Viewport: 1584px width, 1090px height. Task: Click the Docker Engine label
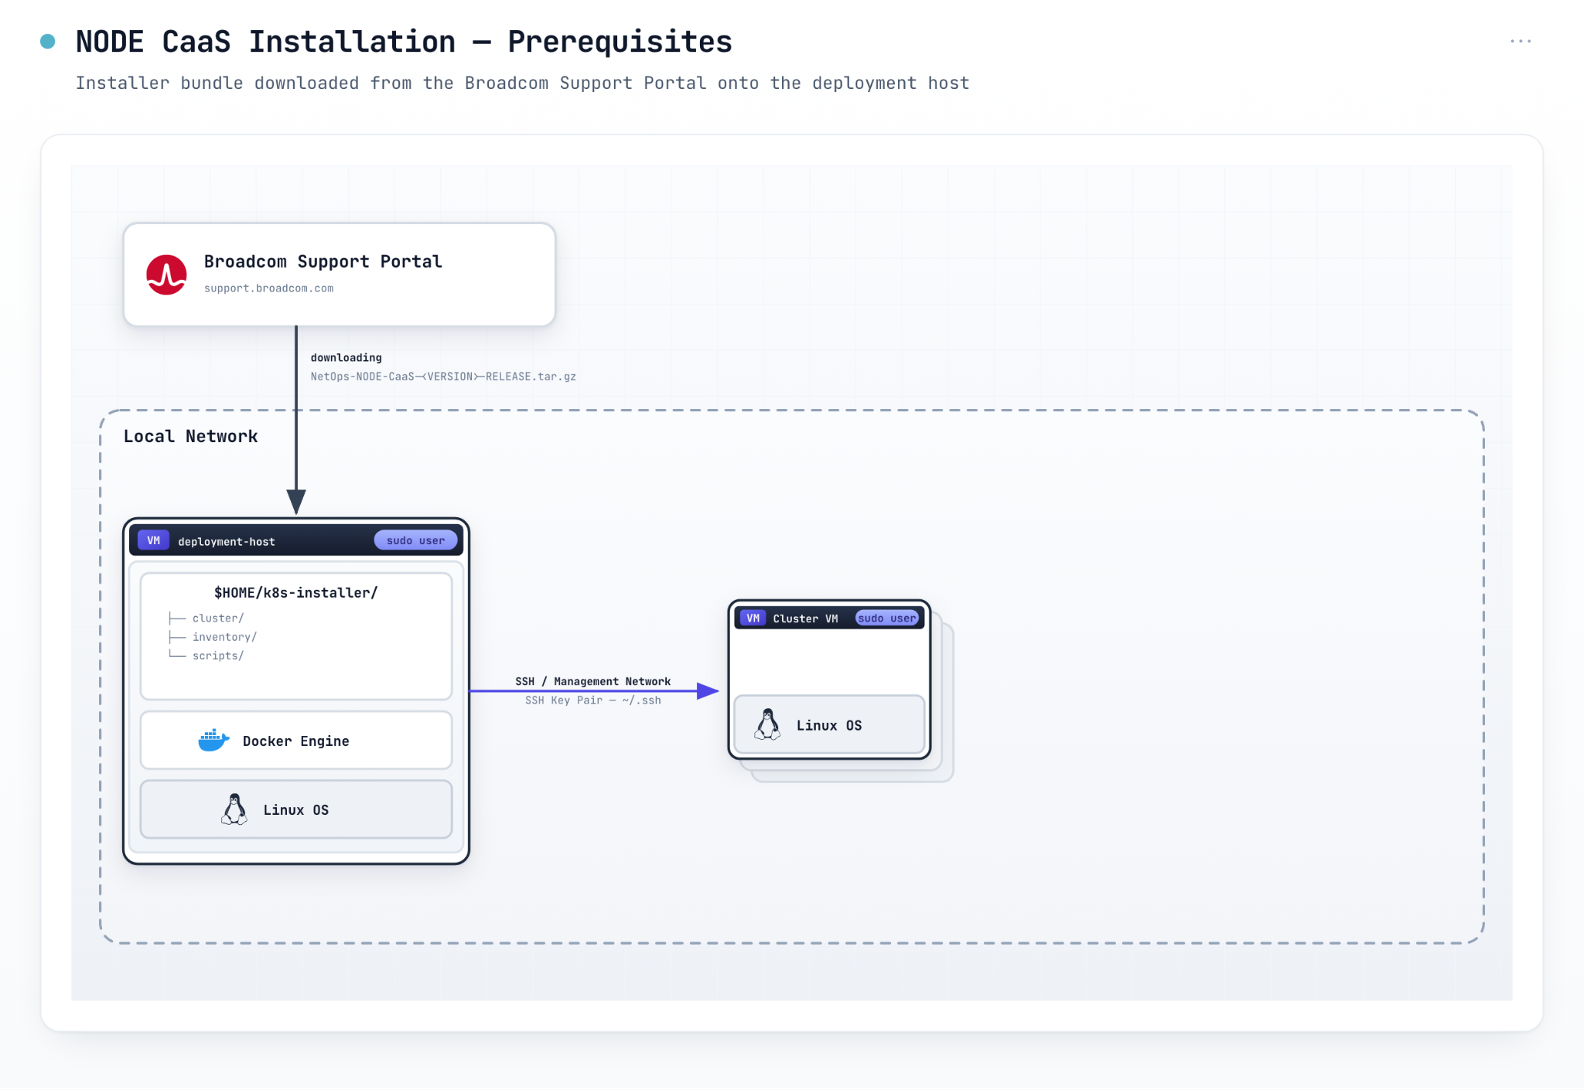[296, 741]
